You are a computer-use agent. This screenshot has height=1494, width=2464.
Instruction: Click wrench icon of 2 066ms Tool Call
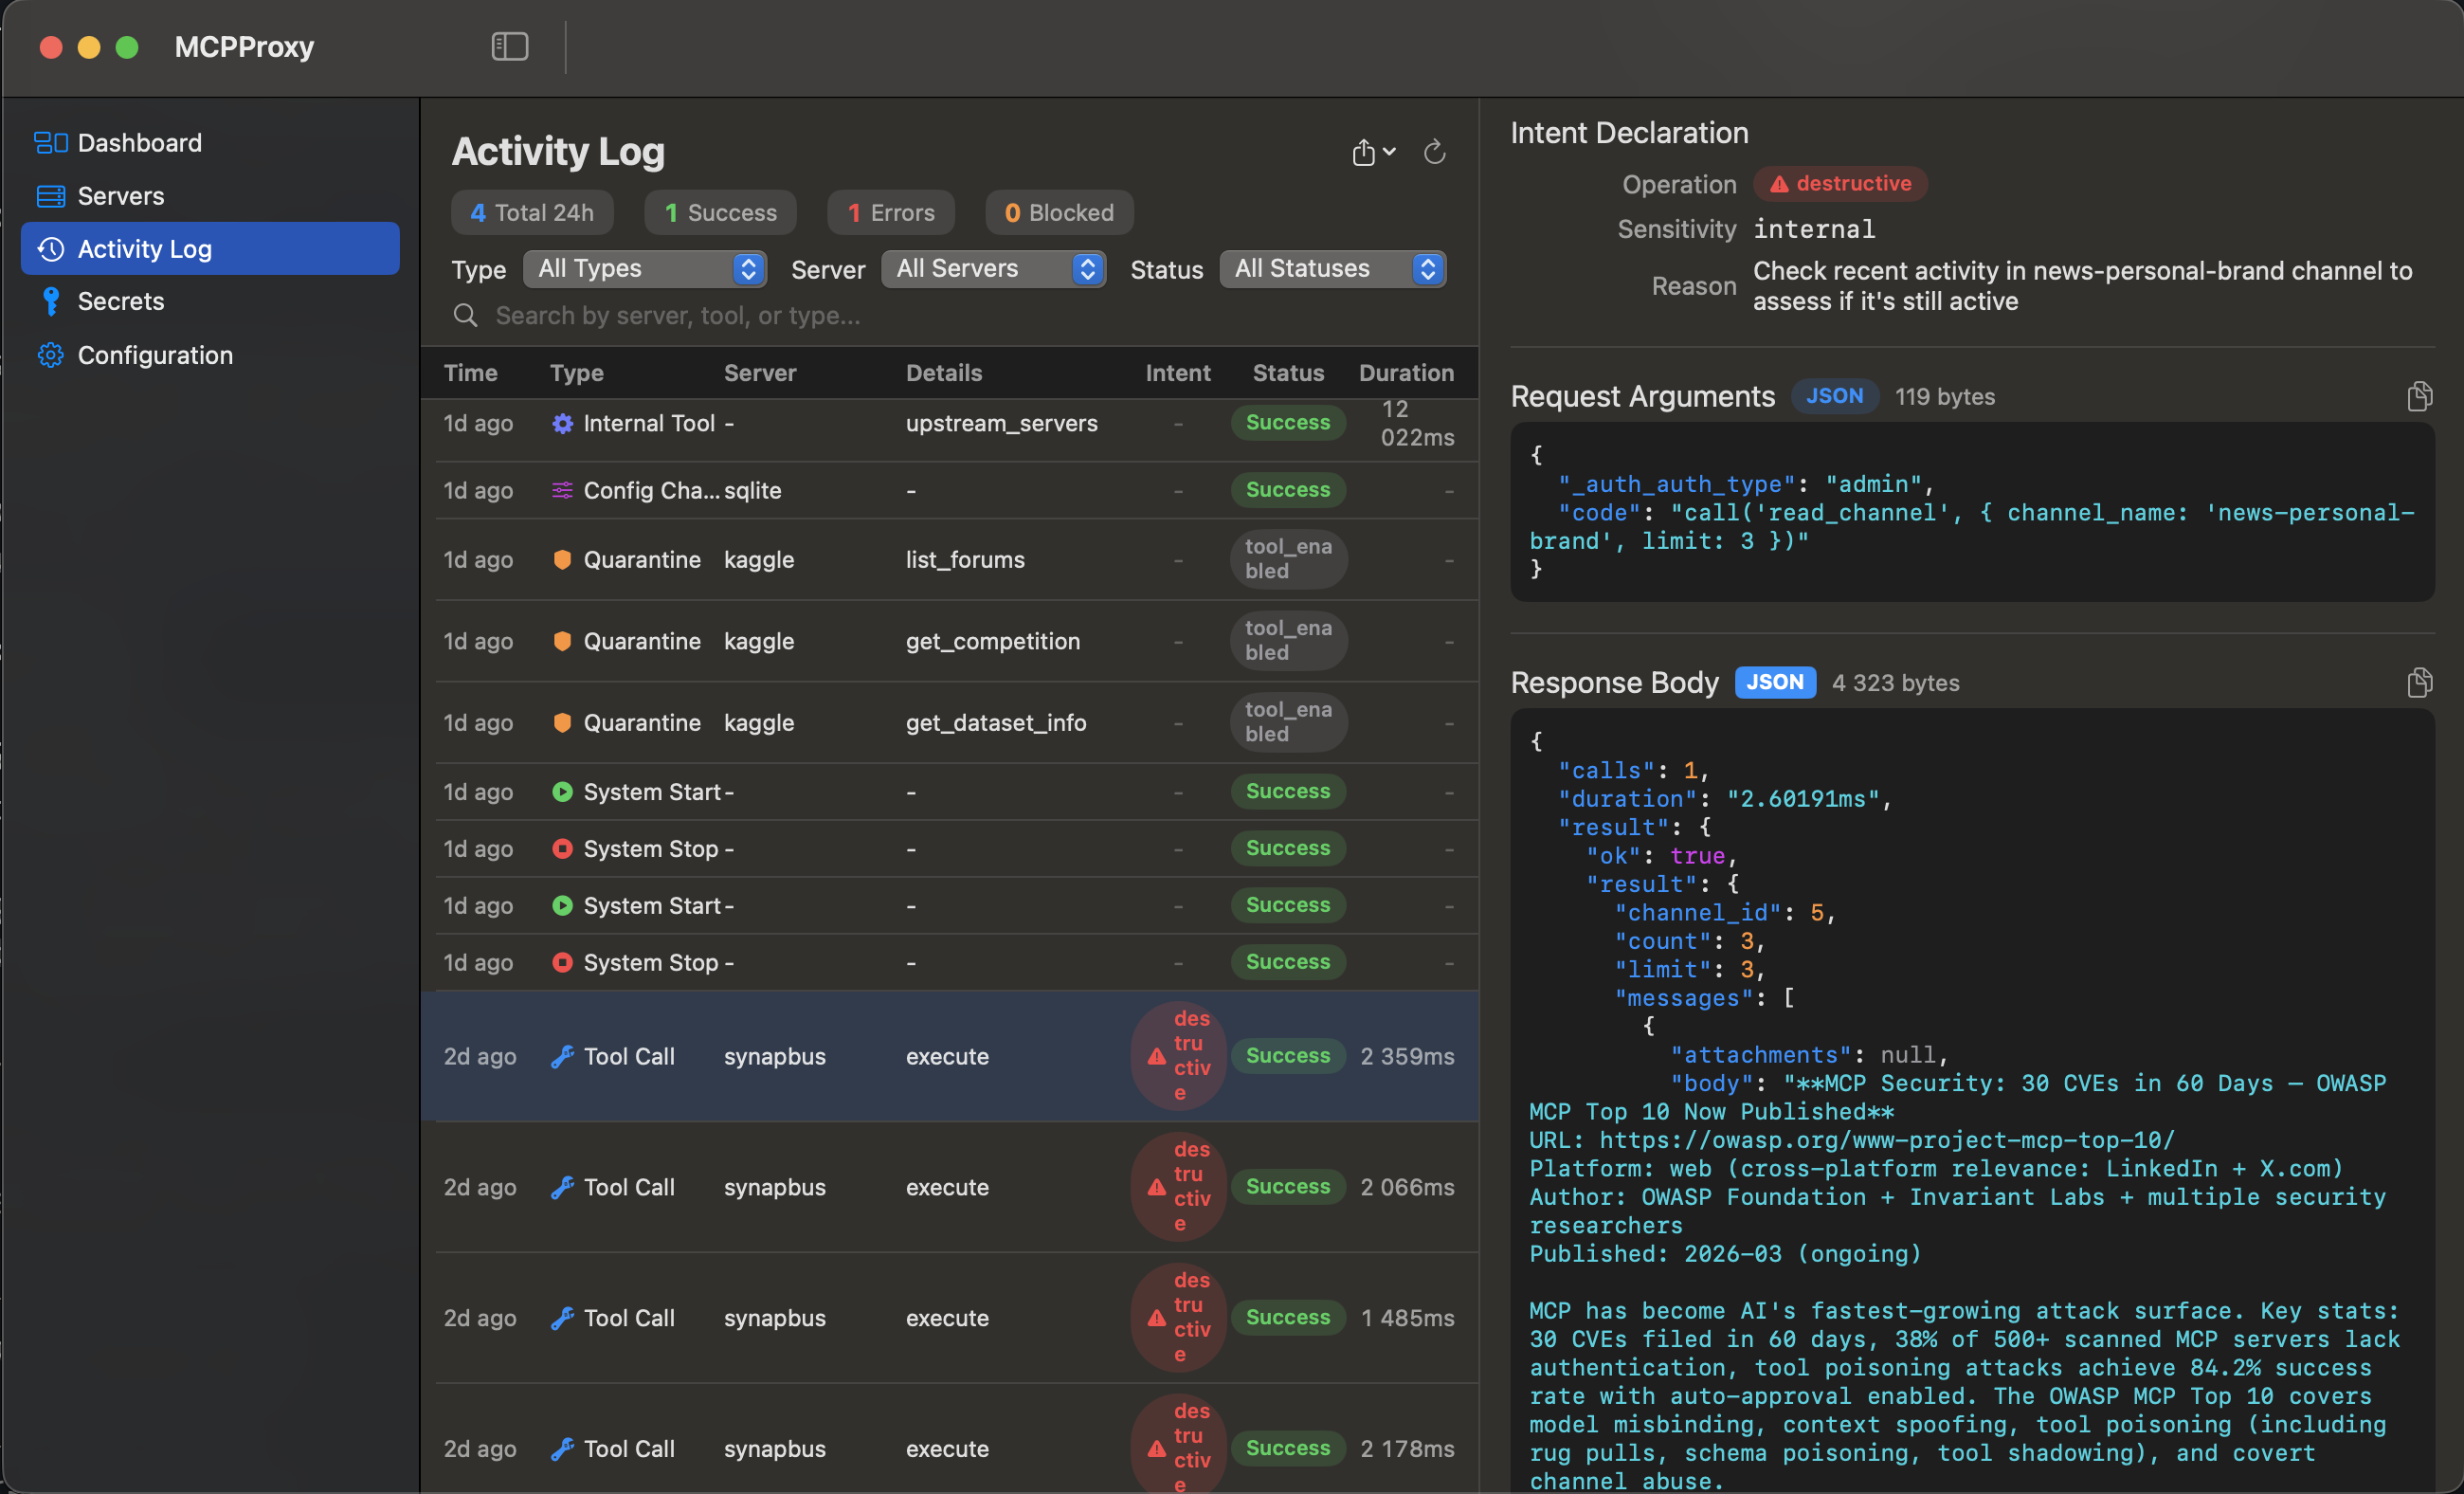coord(563,1188)
